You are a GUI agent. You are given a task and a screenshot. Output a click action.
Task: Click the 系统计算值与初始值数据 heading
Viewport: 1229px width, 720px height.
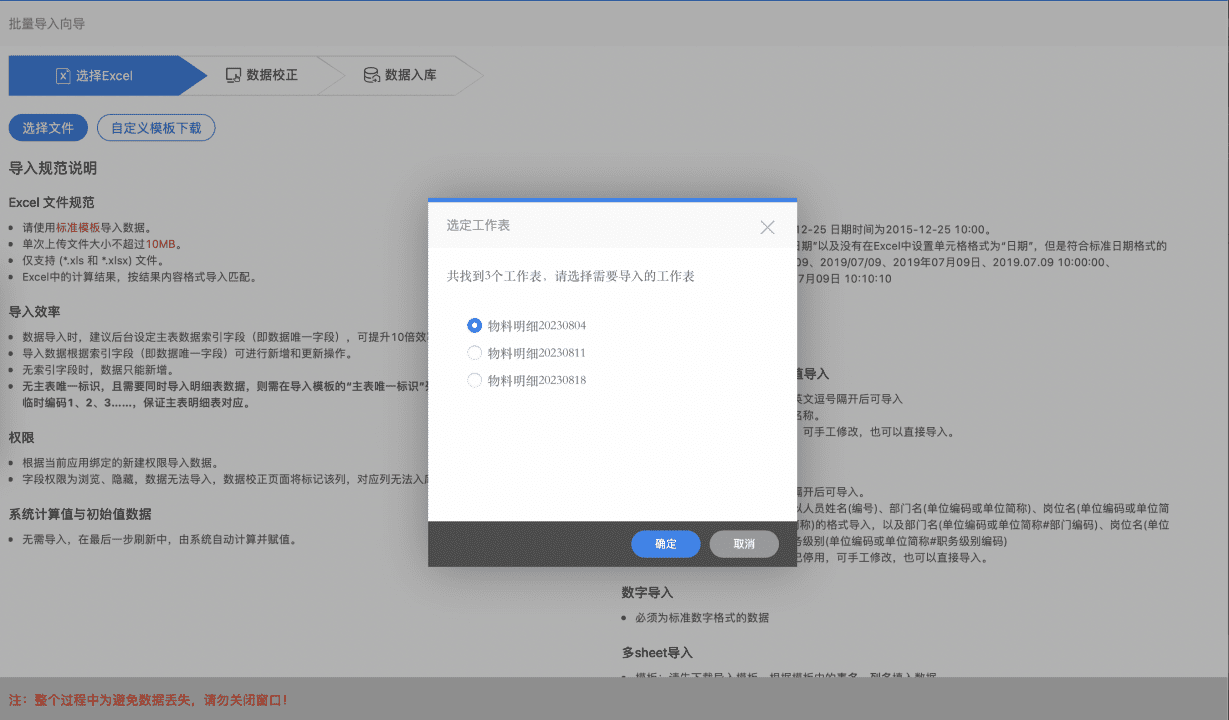coord(80,514)
